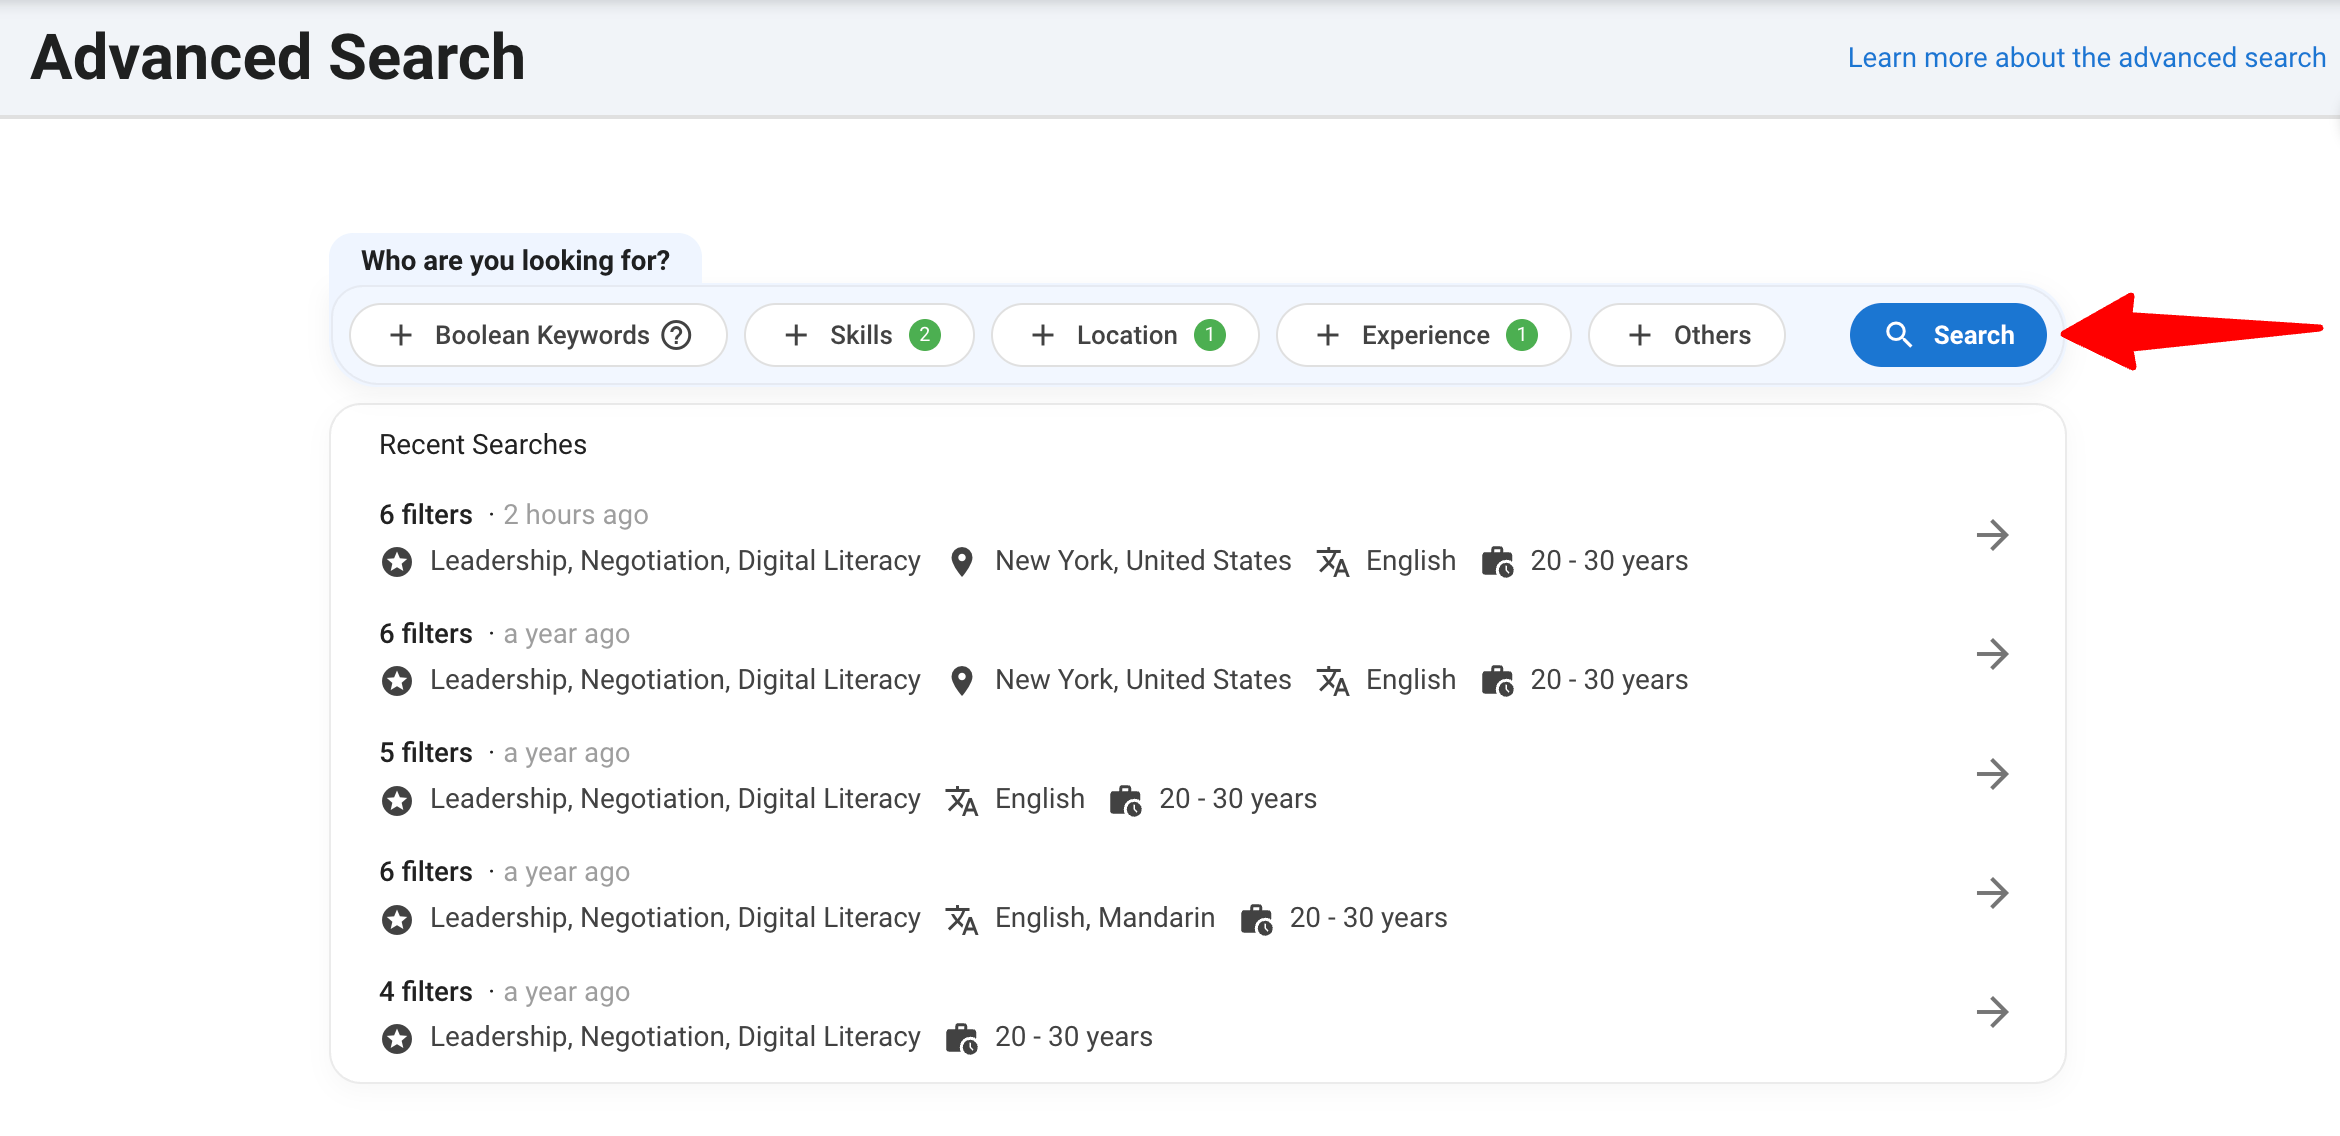Click the plus icon on Experience chip
Viewport: 2340px width, 1136px height.
[1328, 335]
